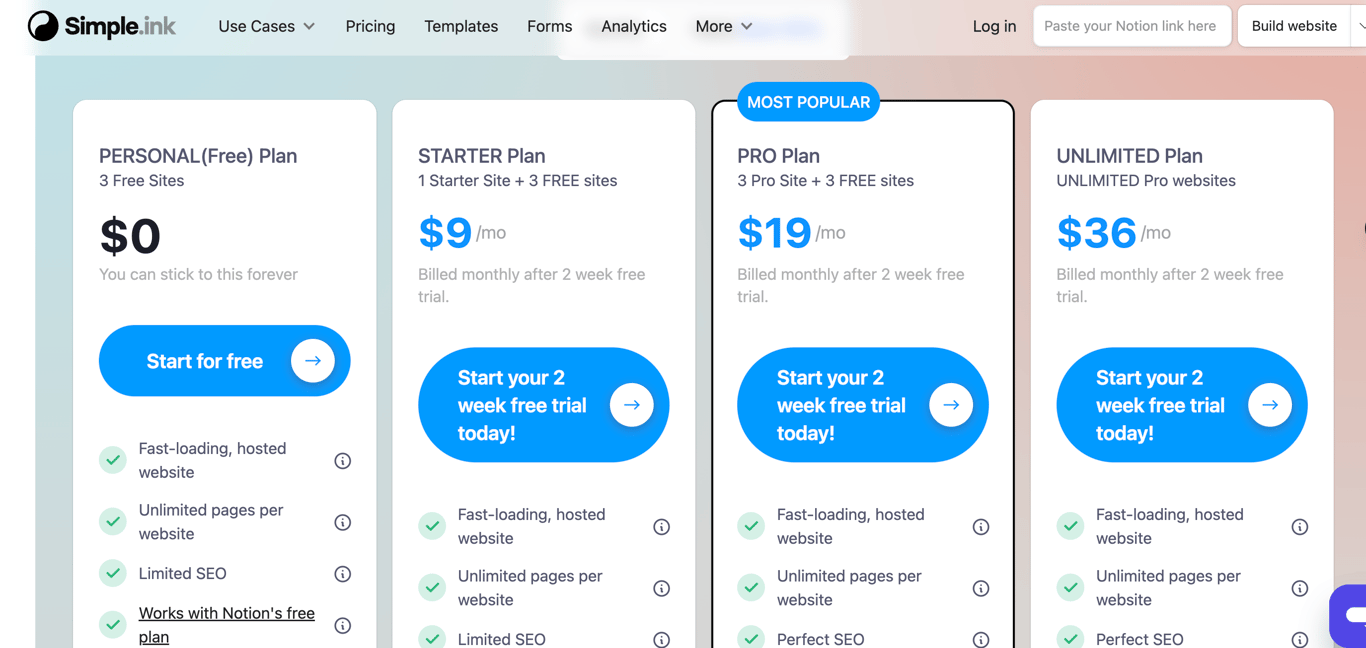The height and width of the screenshot is (648, 1366).
Task: Click info icon beside Fast-loading website on UNLIMITED plan
Action: pyautogui.click(x=1300, y=525)
